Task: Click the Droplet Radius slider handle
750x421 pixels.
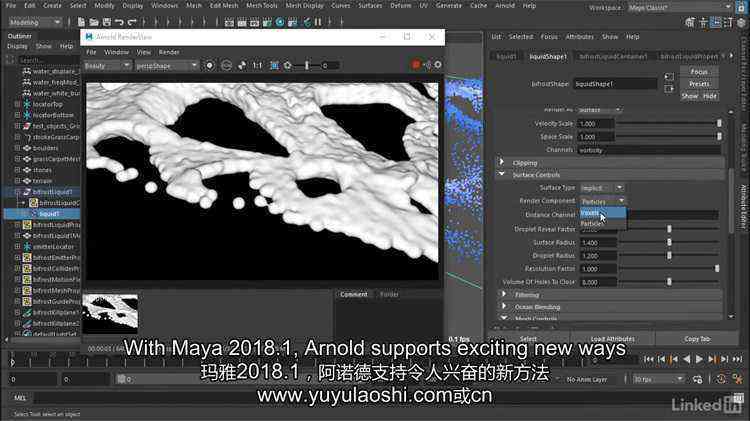Action: pyautogui.click(x=669, y=255)
